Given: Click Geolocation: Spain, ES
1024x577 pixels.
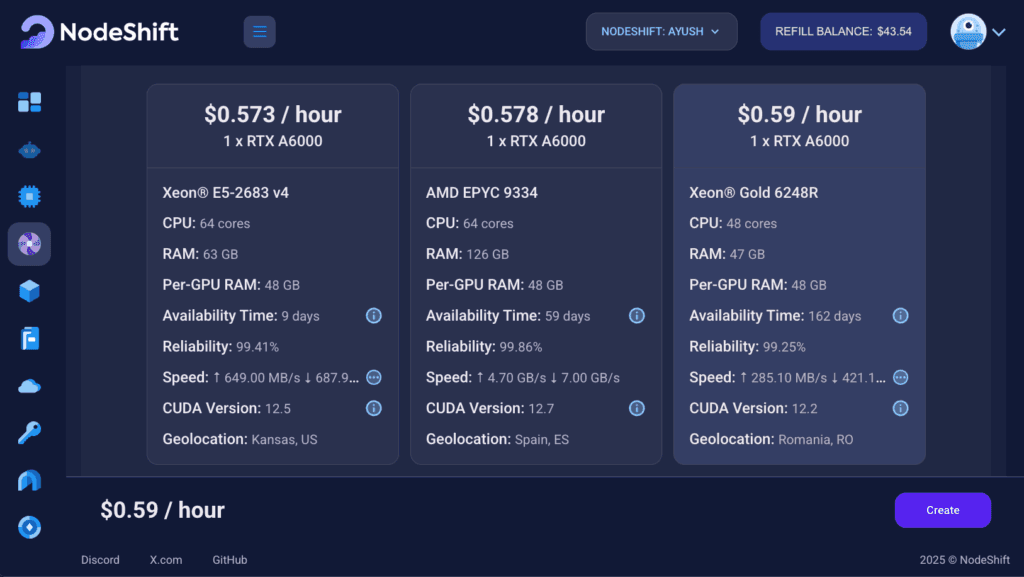Looking at the screenshot, I should [x=497, y=439].
